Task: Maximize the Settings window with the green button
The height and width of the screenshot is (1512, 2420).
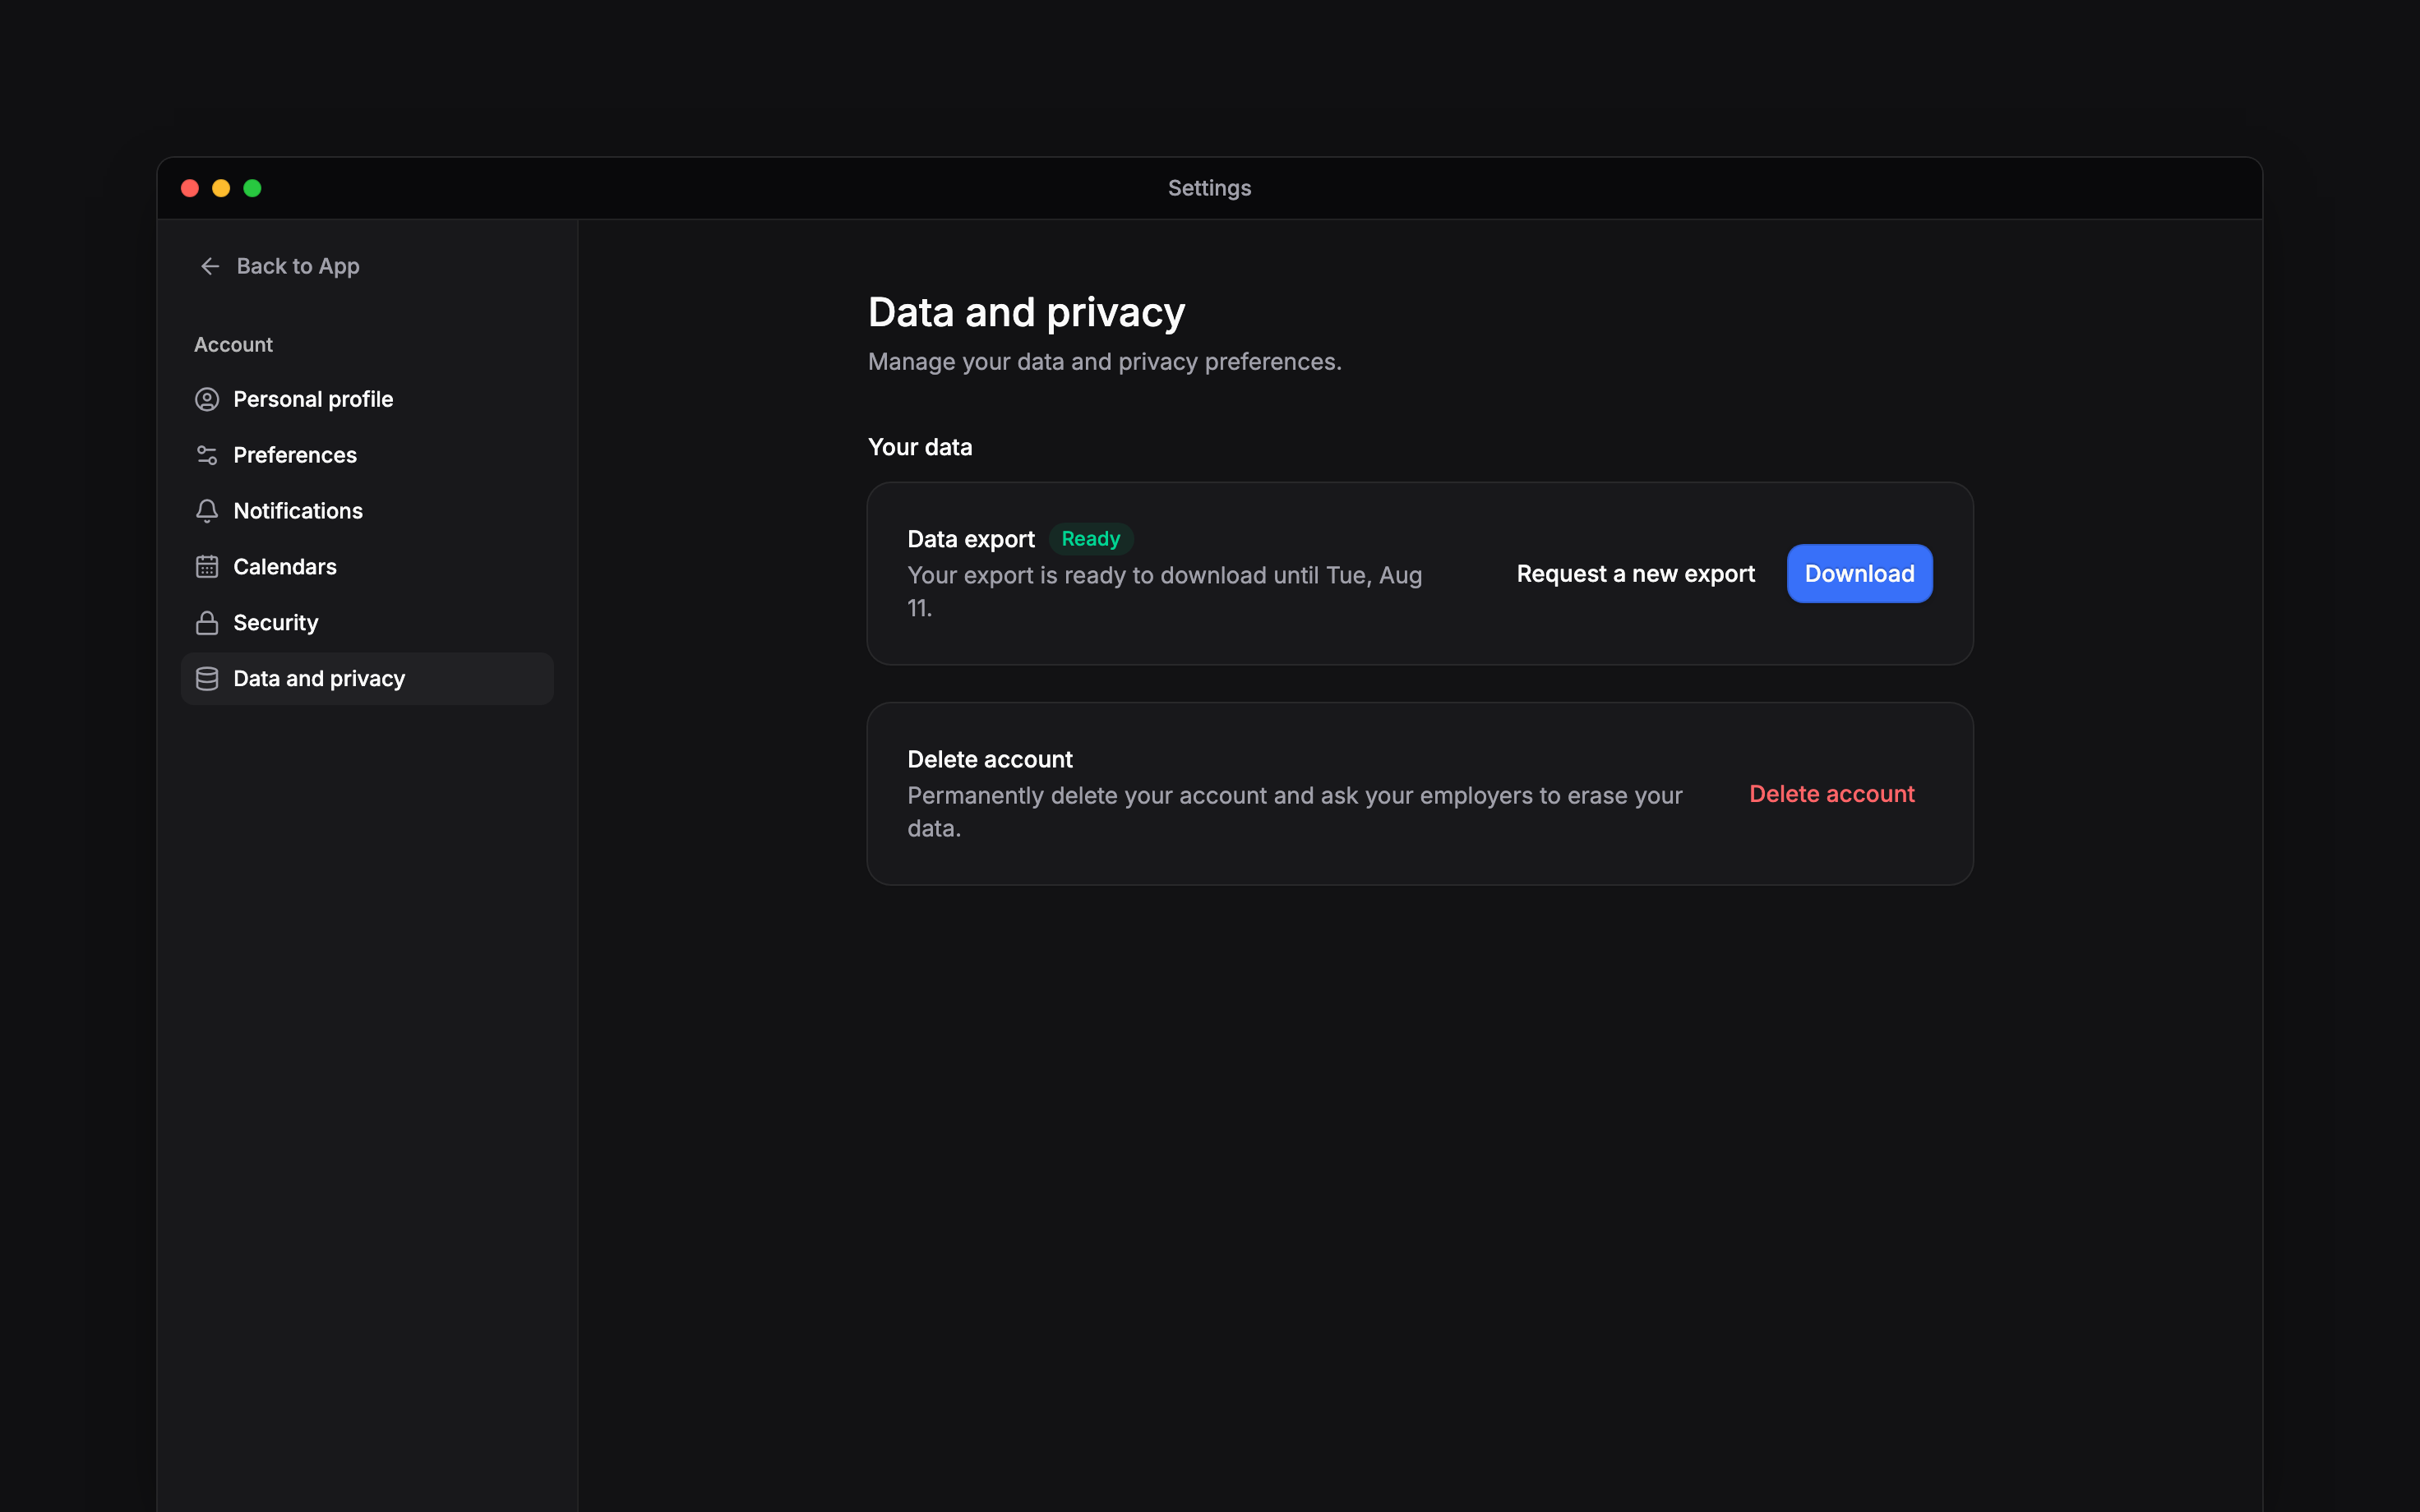Action: (252, 188)
